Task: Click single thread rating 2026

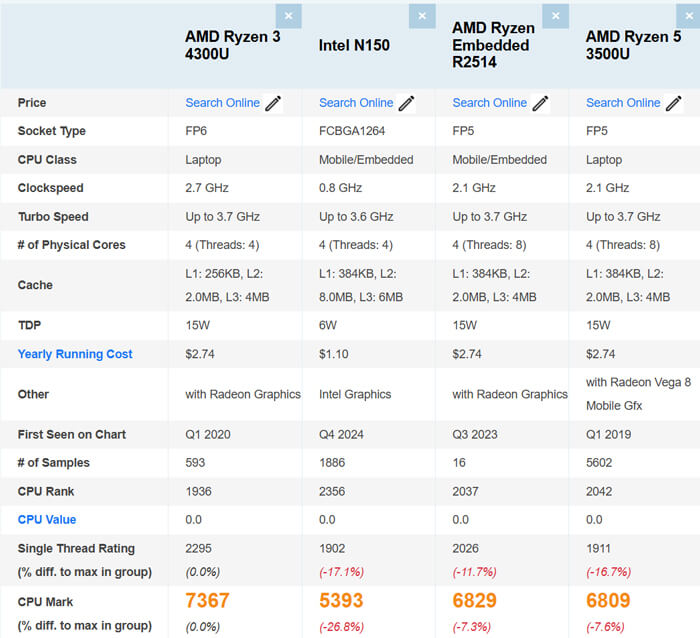Action: tap(465, 549)
